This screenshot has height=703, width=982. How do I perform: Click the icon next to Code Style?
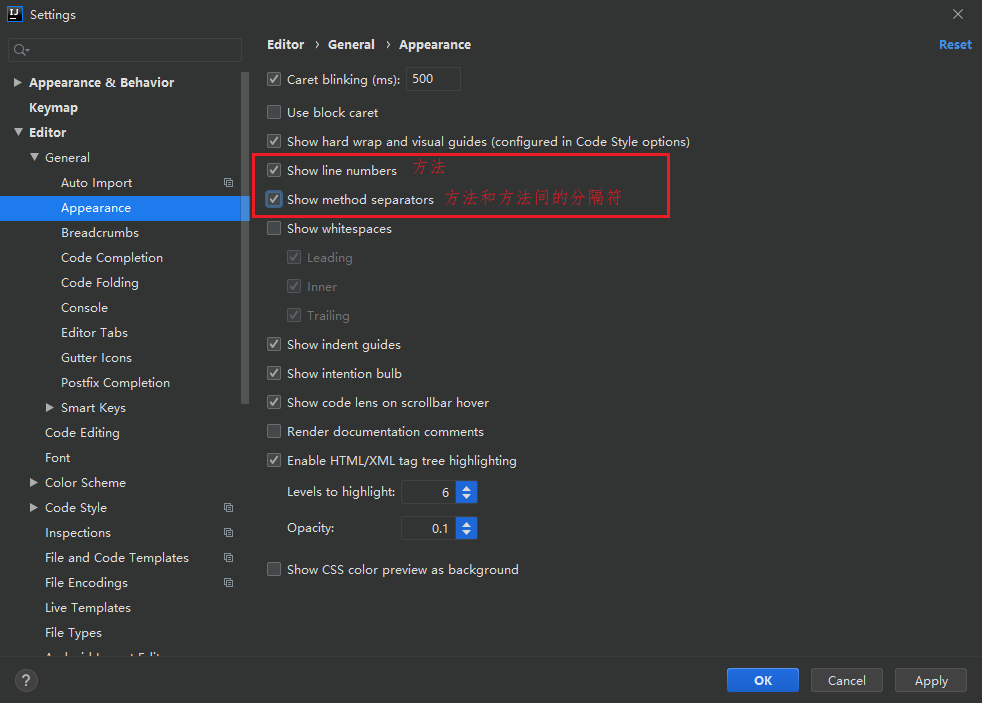pyautogui.click(x=228, y=508)
